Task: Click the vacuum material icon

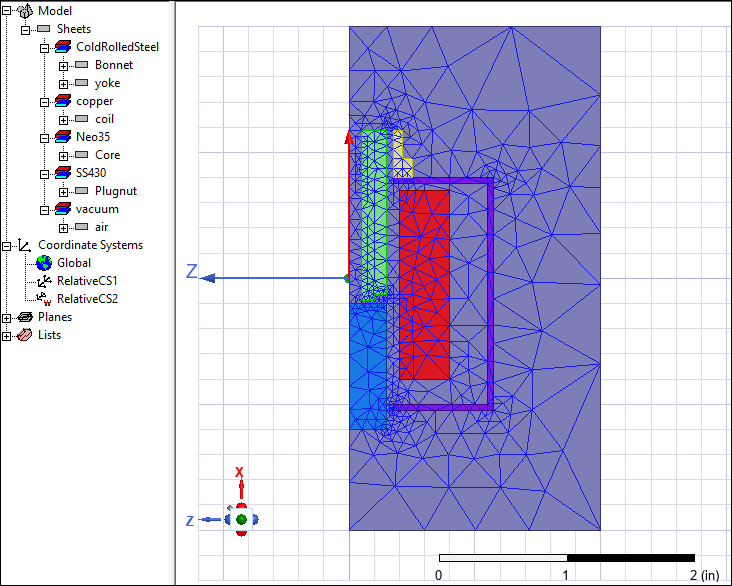Action: (63, 209)
